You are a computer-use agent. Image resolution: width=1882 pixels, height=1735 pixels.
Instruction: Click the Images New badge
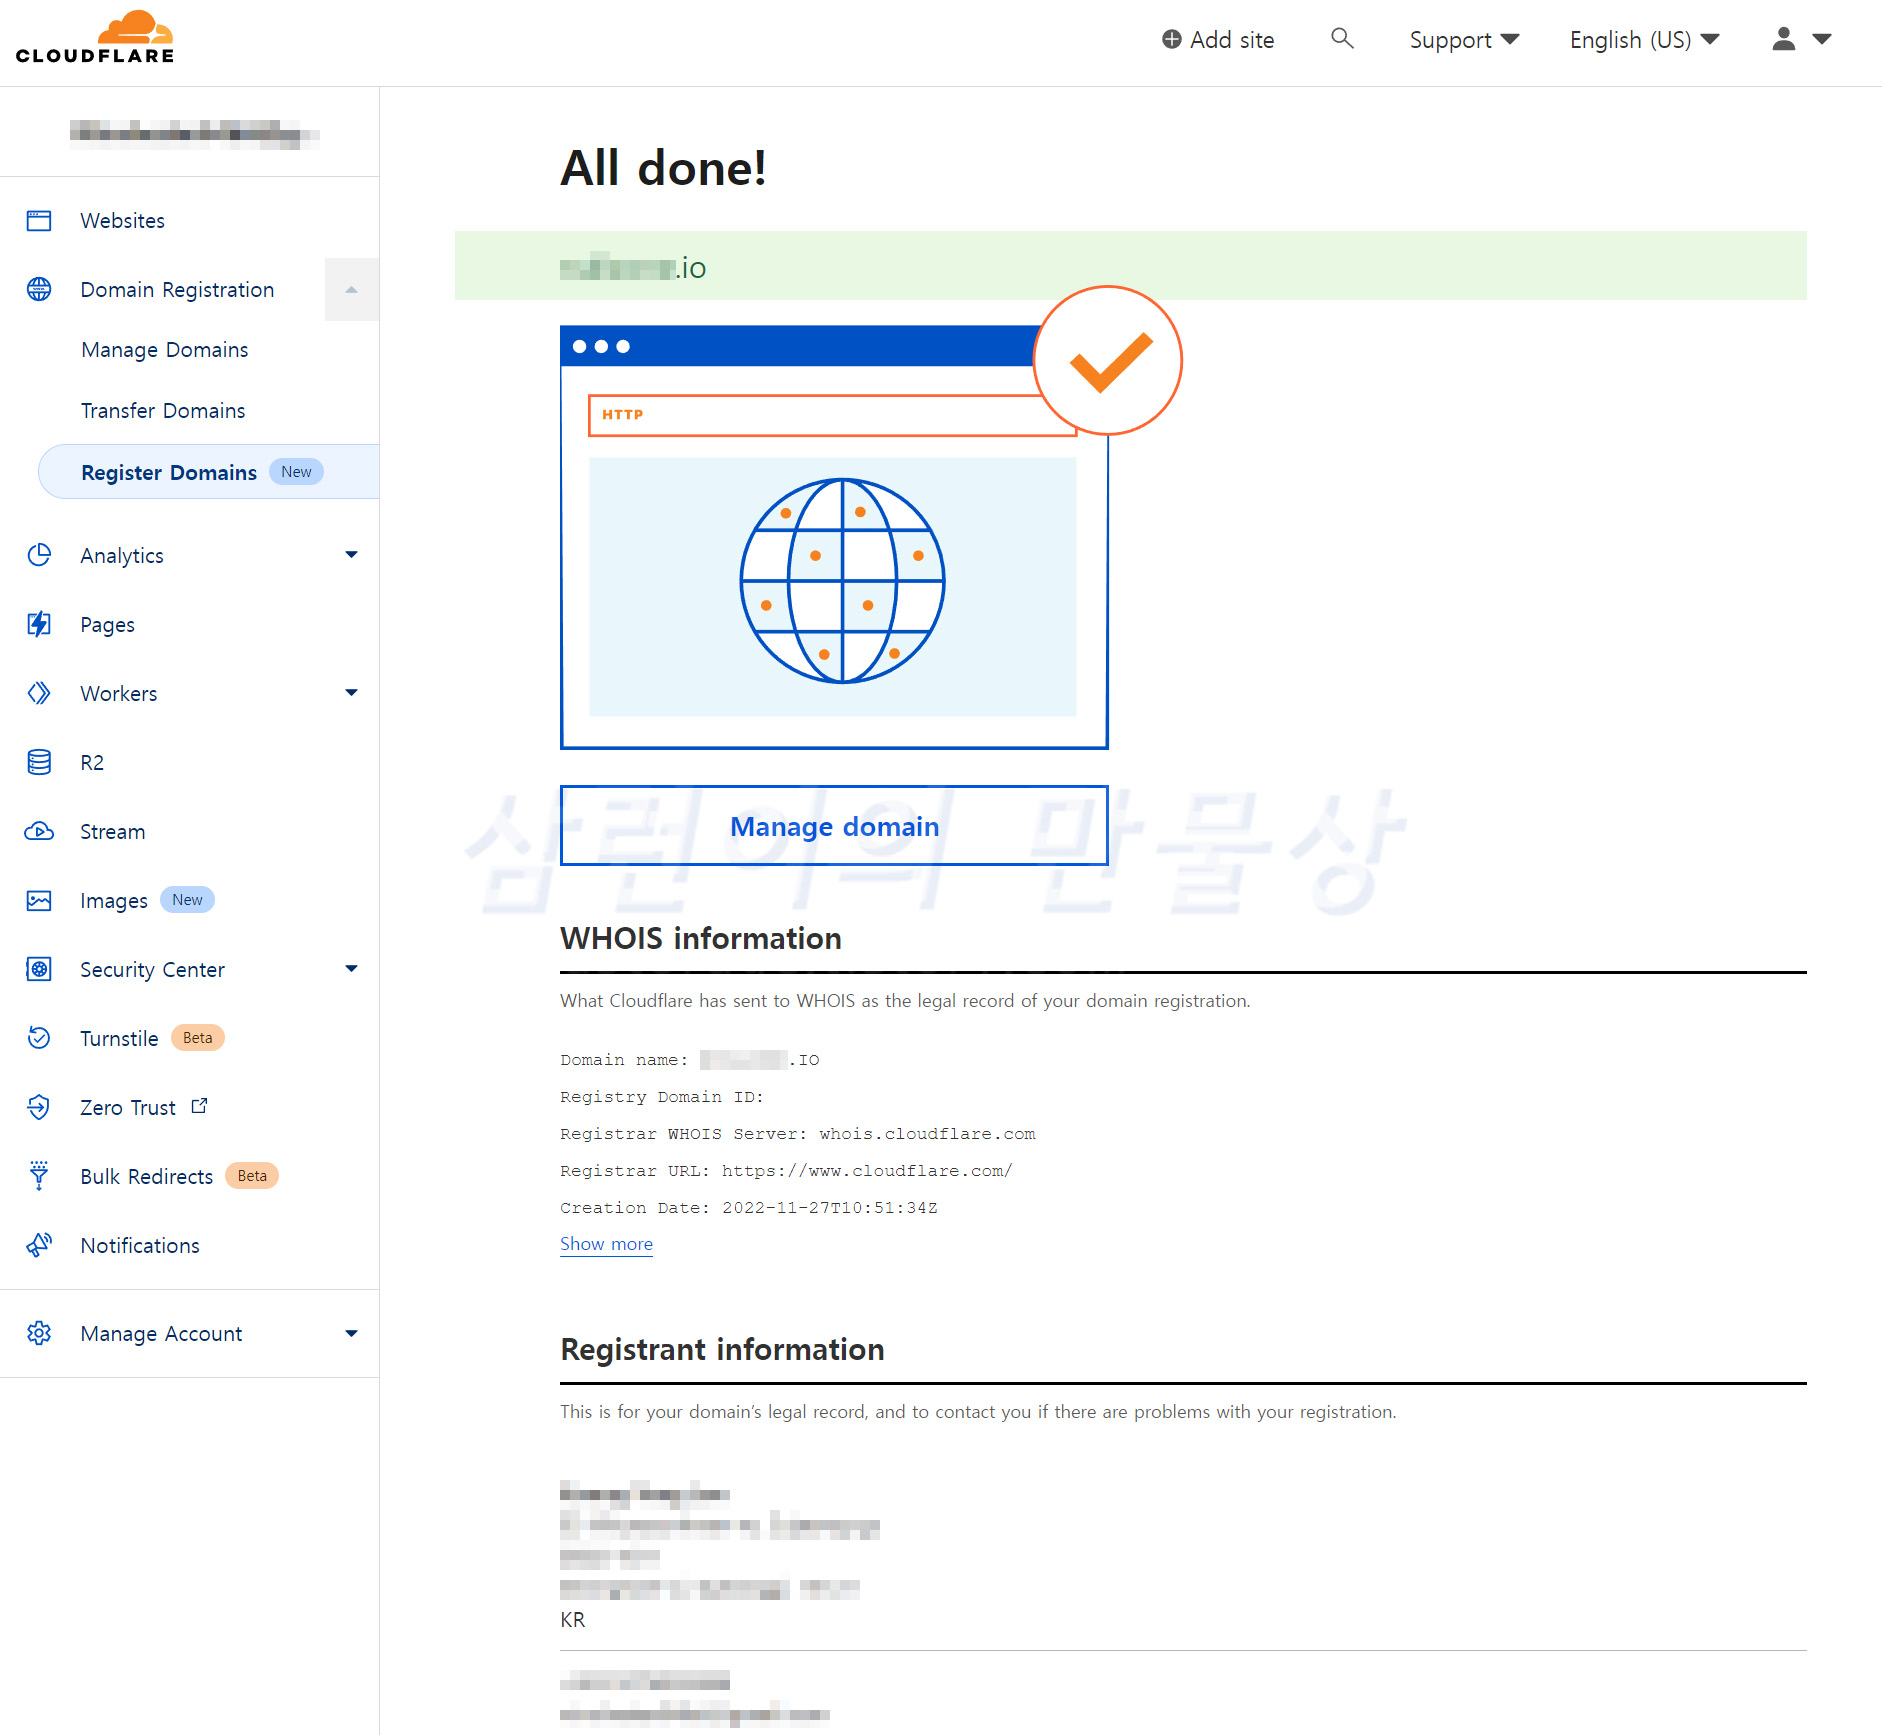coord(187,900)
